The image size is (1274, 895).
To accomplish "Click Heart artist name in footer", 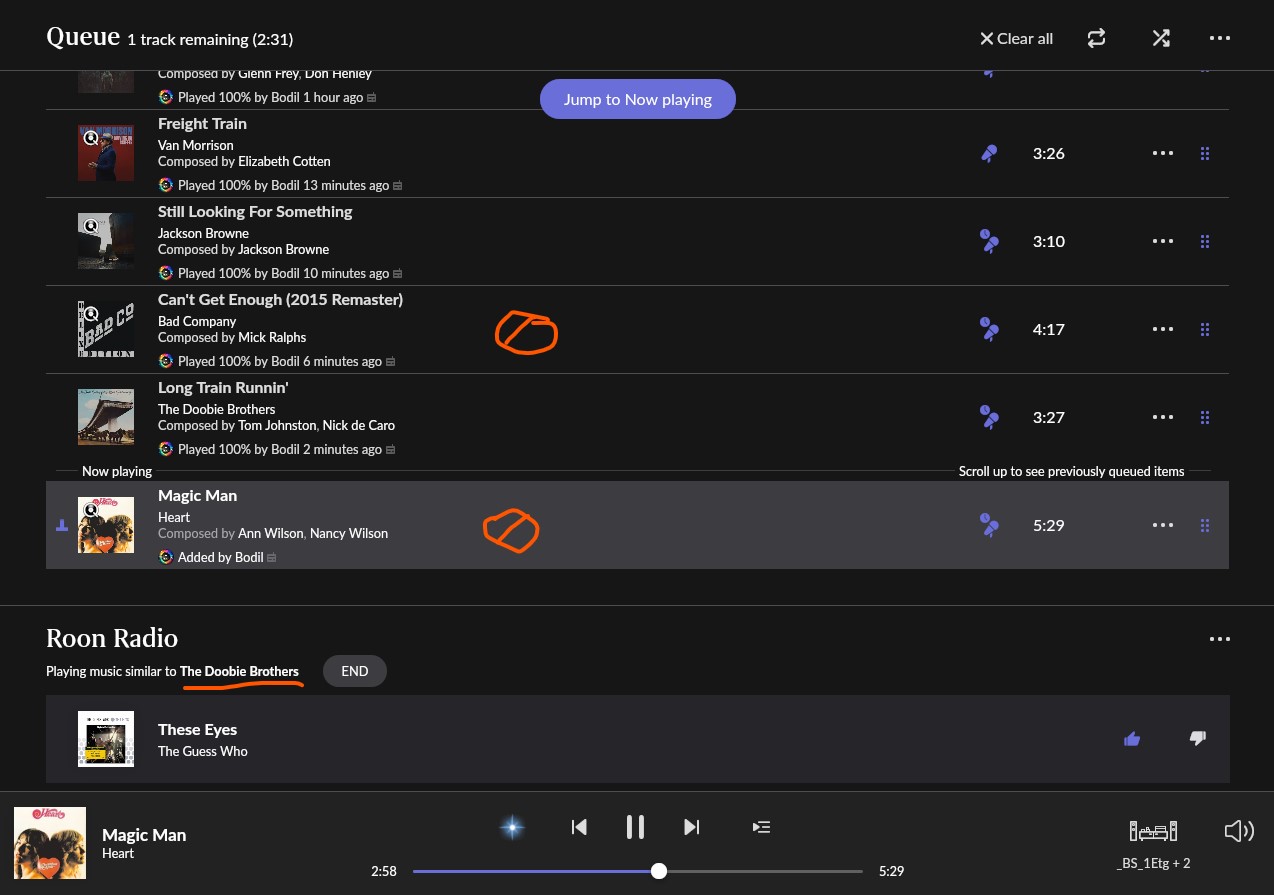I will click(118, 853).
